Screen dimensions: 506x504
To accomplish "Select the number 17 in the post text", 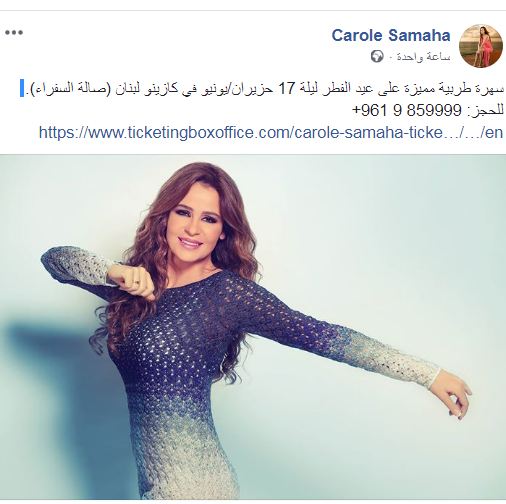I will 286,89.
